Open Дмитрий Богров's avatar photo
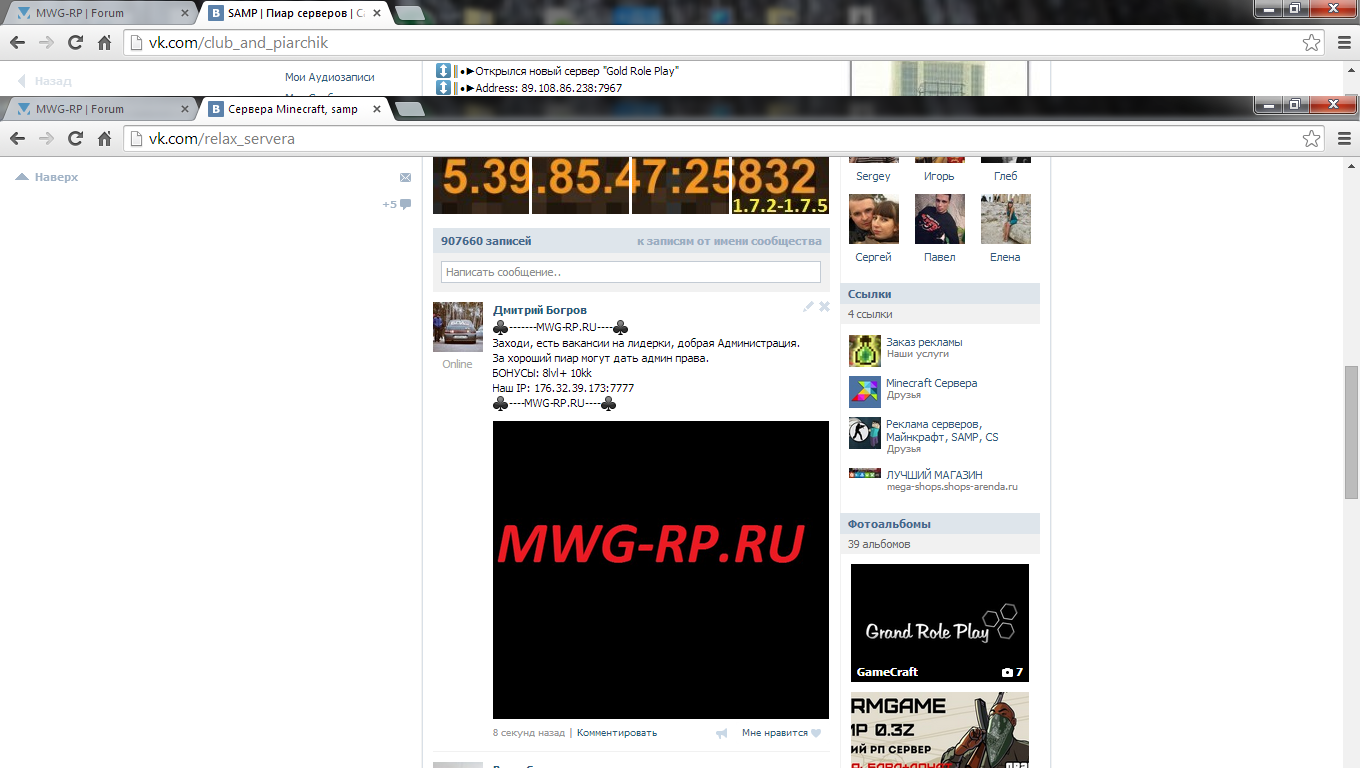 coord(458,327)
